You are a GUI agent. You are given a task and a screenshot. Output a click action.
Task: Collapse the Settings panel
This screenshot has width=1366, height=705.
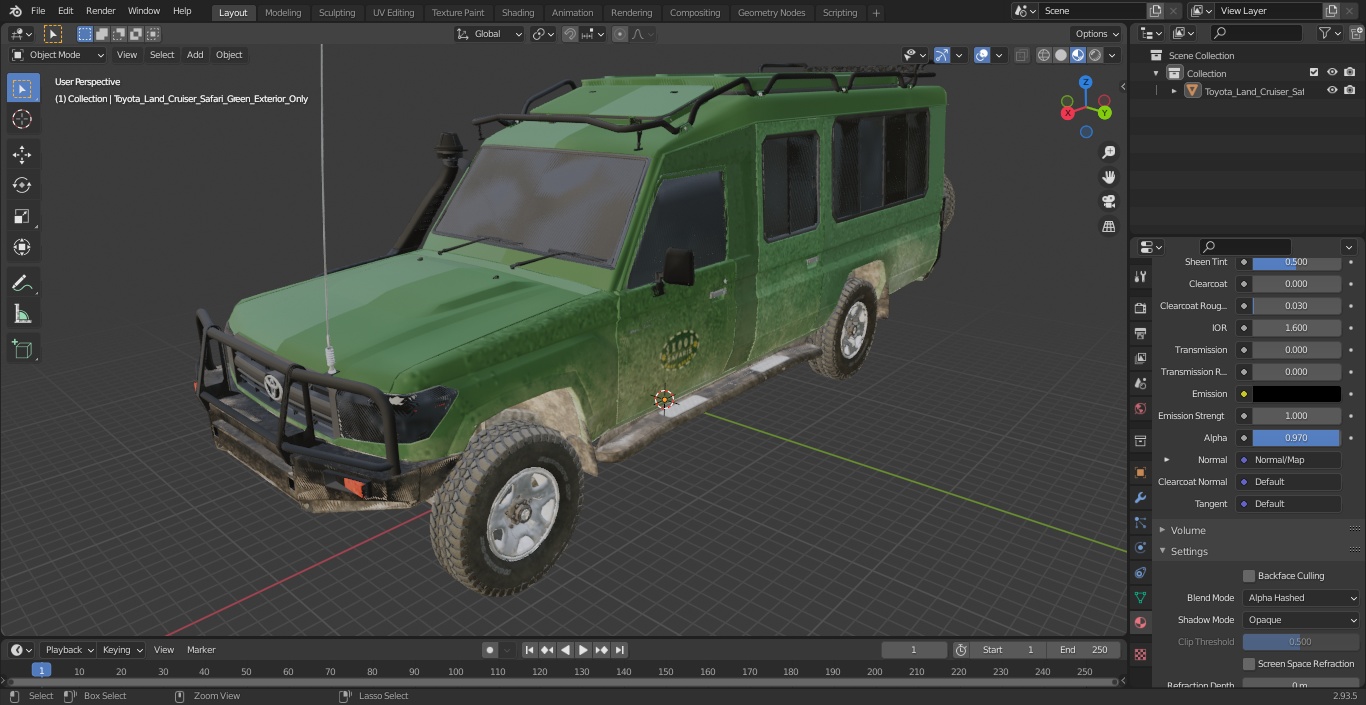pos(1188,551)
